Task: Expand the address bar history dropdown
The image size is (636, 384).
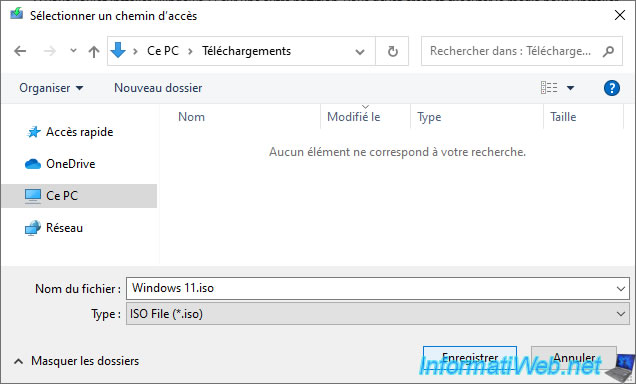Action: tap(360, 51)
